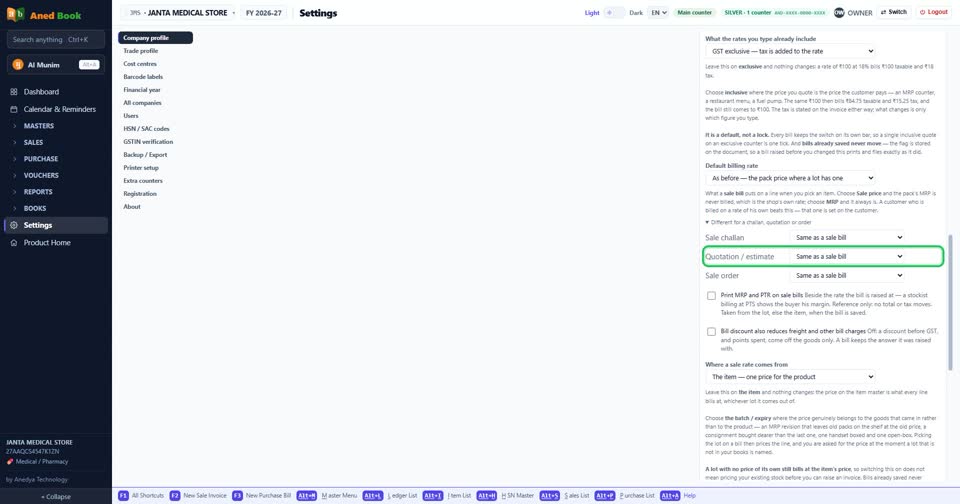Click the Medical / Pharmacy pill icon

(x=10, y=462)
